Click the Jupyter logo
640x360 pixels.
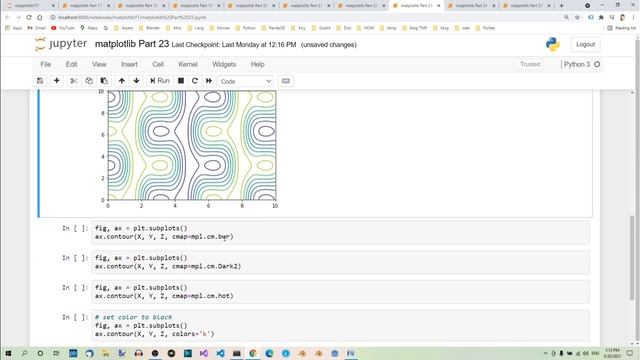[61, 44]
